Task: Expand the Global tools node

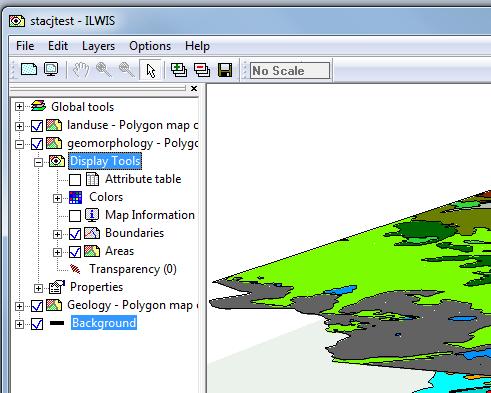Action: [19, 107]
